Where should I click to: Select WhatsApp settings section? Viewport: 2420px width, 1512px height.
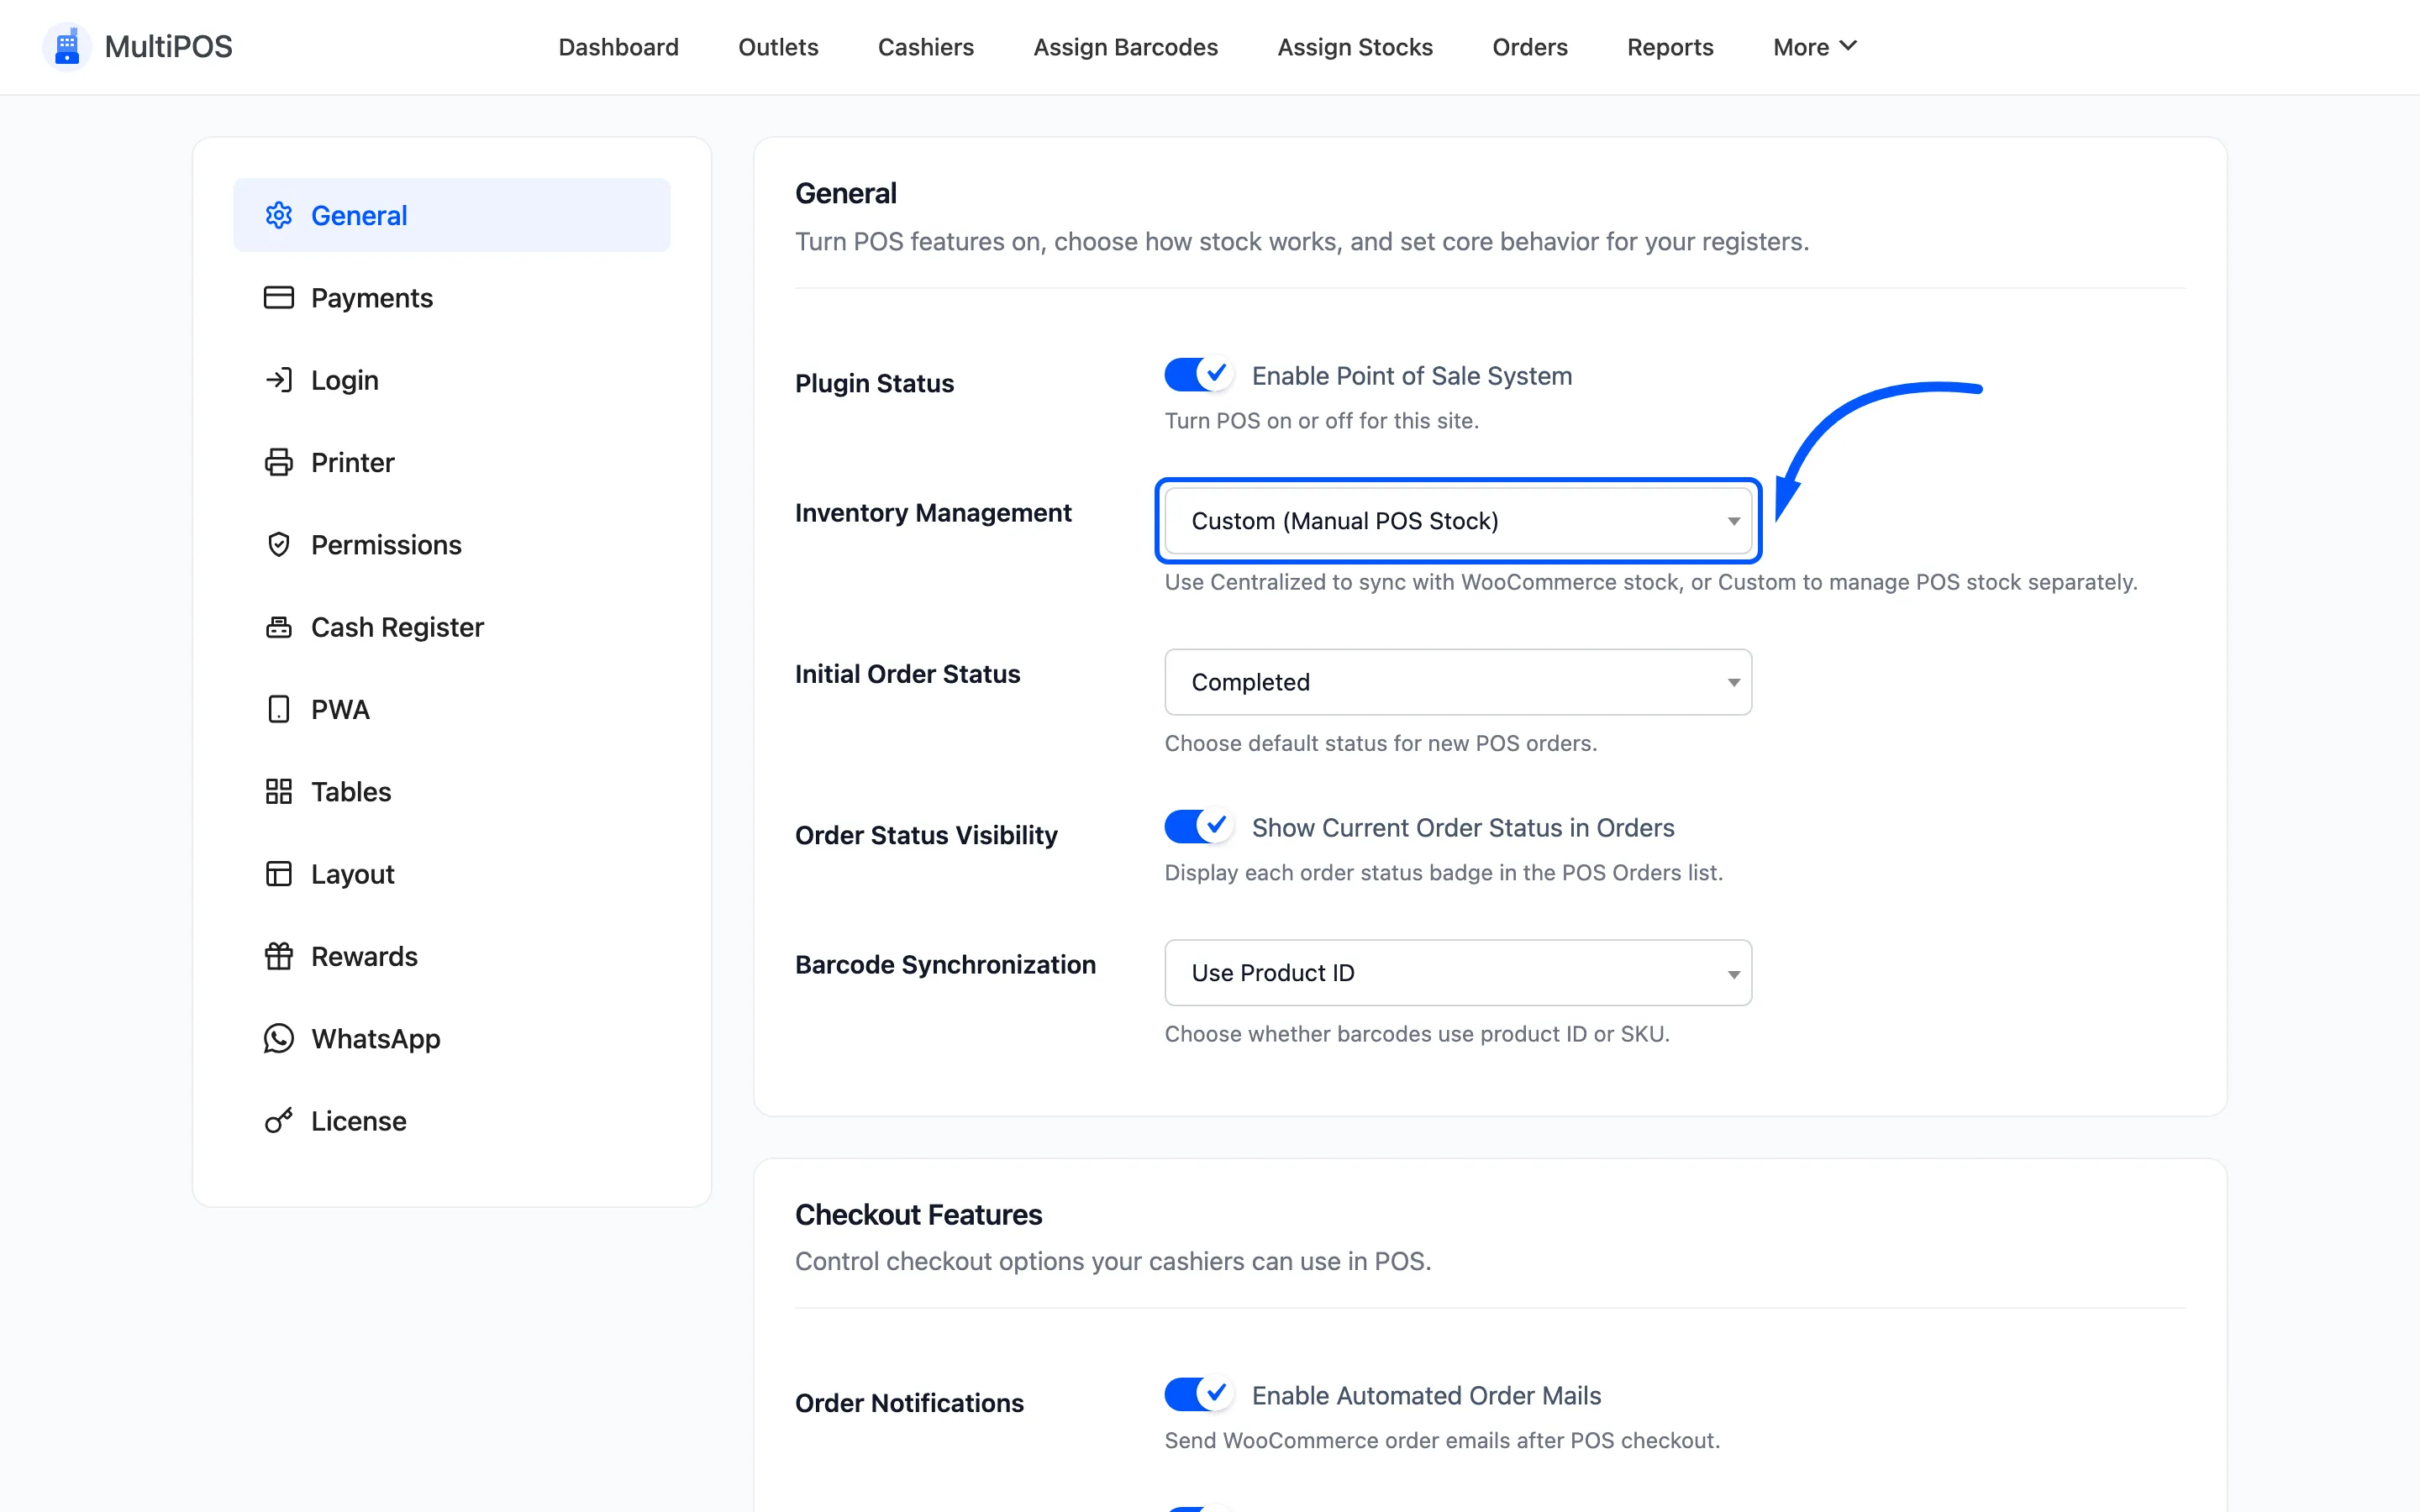click(452, 1038)
